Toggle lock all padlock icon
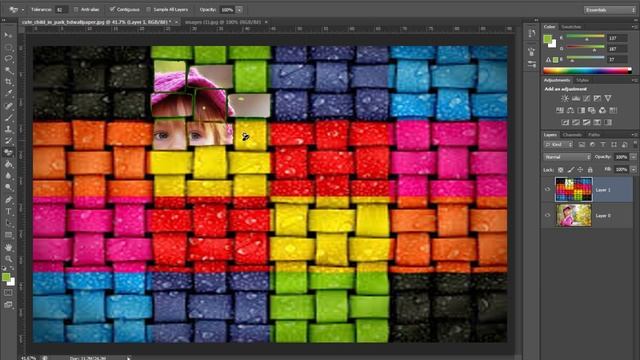Screen dimensions: 640x360 coord(590,169)
